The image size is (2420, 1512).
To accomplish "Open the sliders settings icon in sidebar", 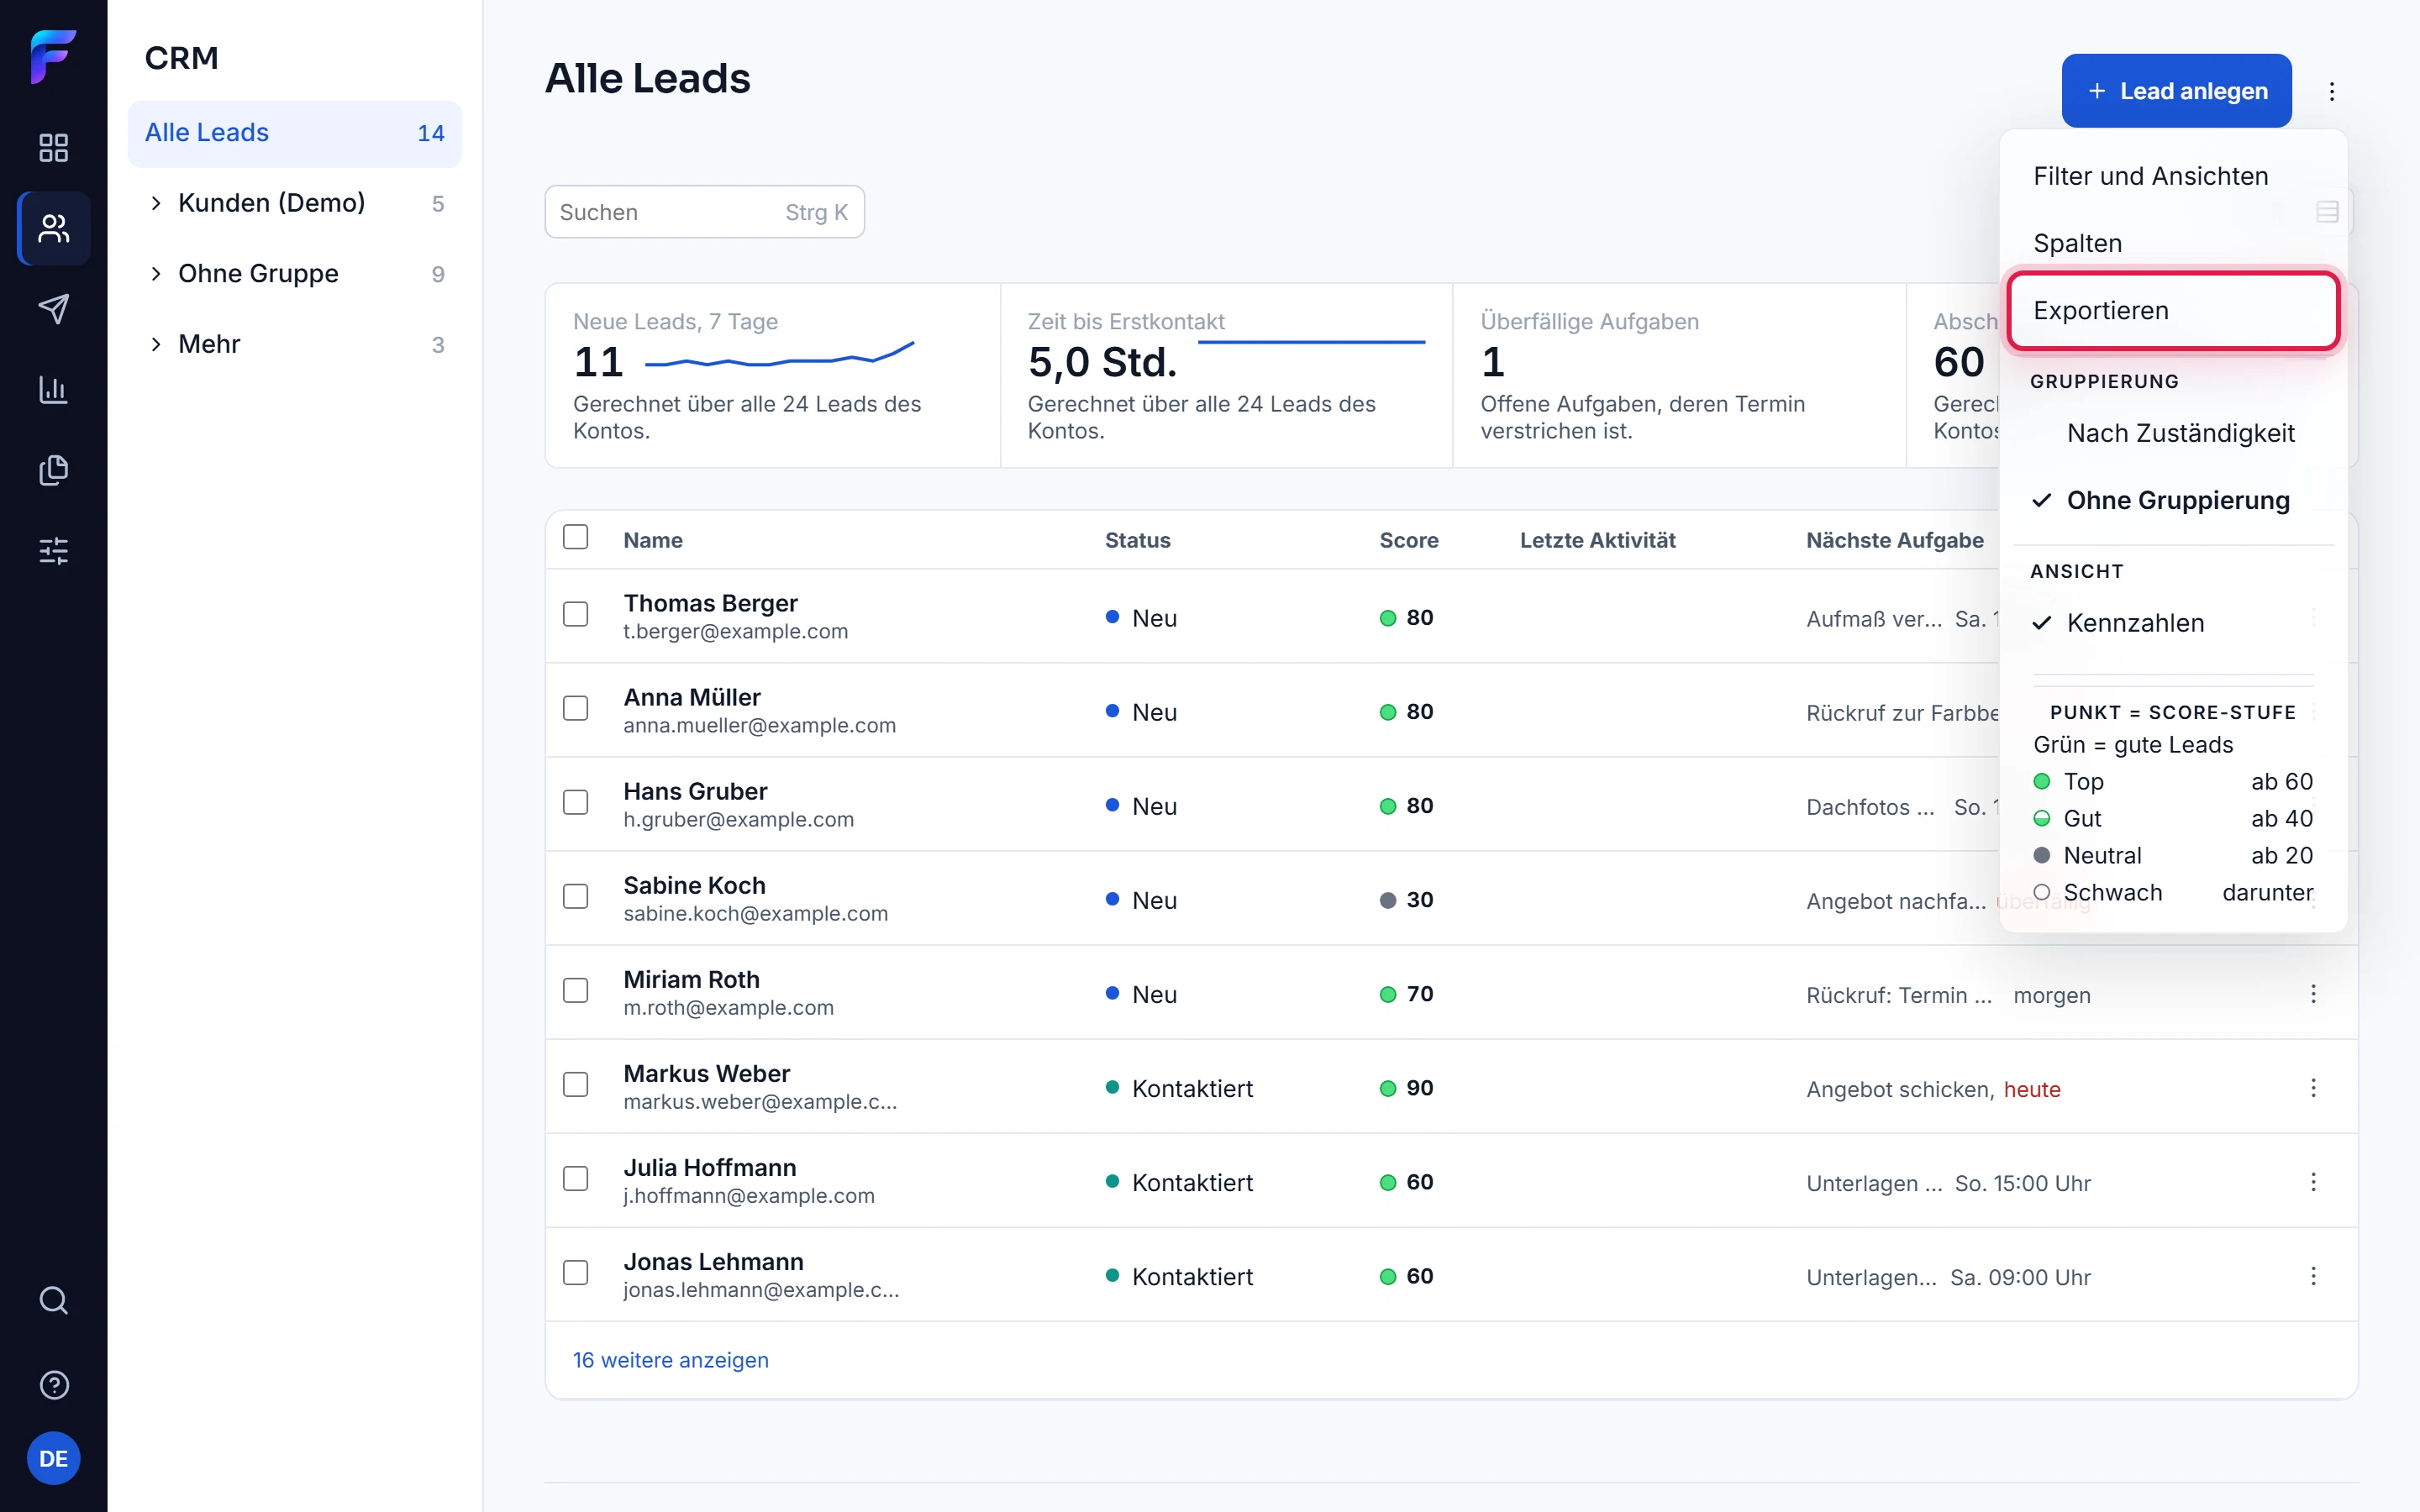I will pos(53,551).
